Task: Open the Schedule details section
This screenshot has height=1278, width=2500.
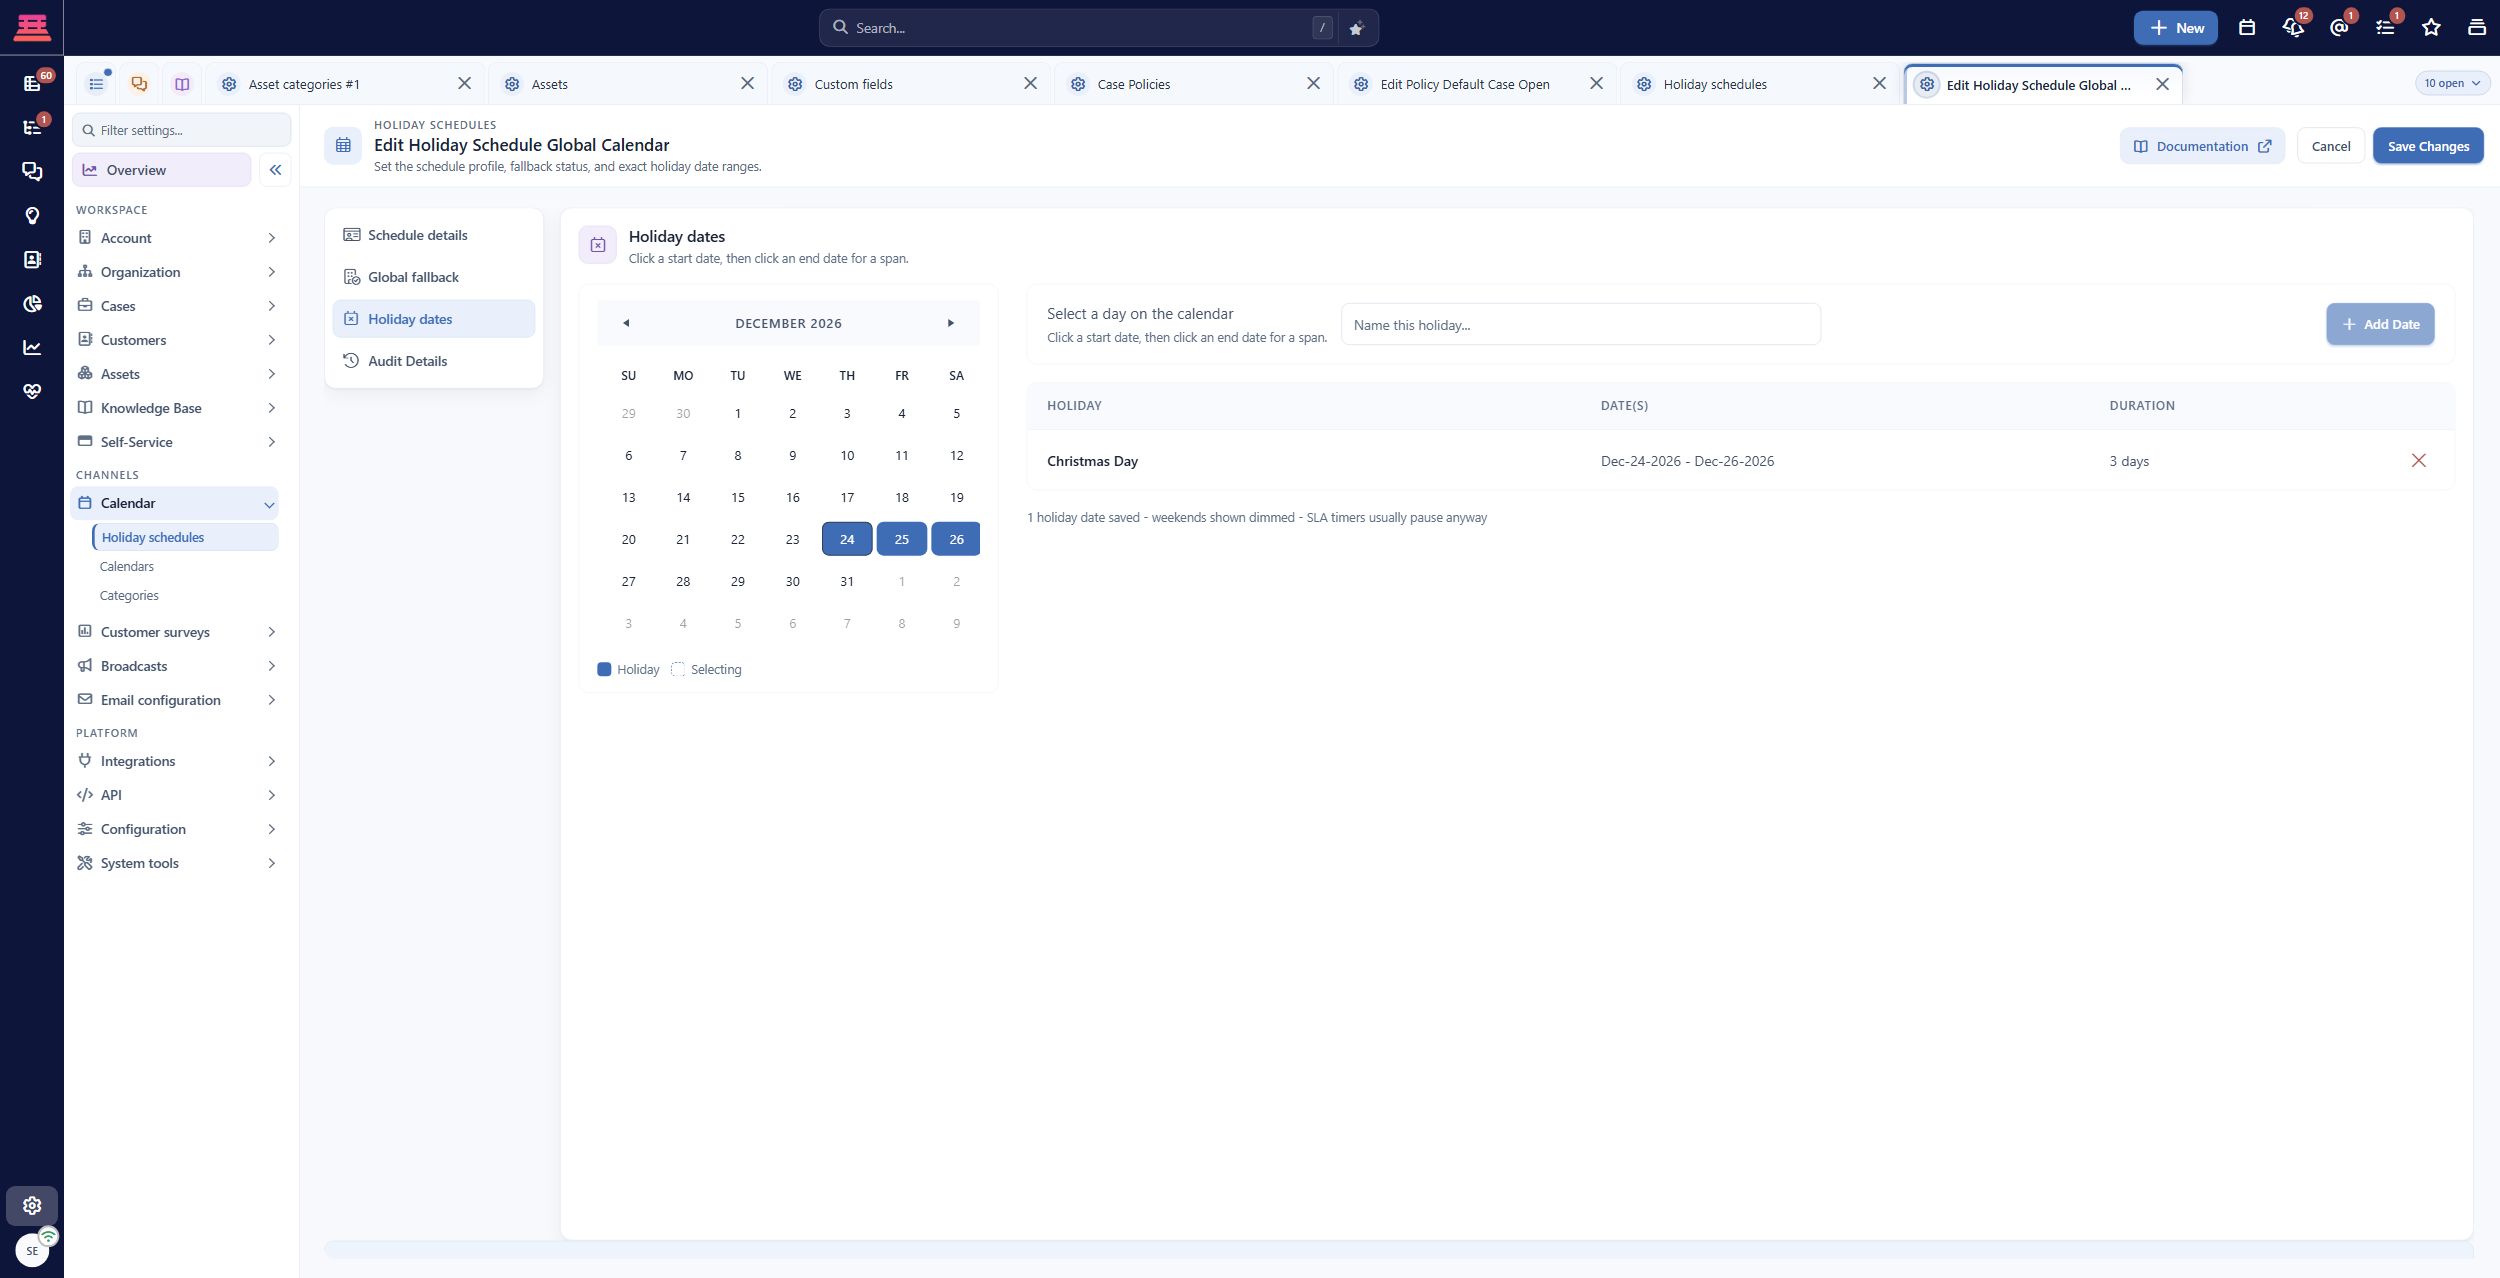Action: click(x=433, y=235)
